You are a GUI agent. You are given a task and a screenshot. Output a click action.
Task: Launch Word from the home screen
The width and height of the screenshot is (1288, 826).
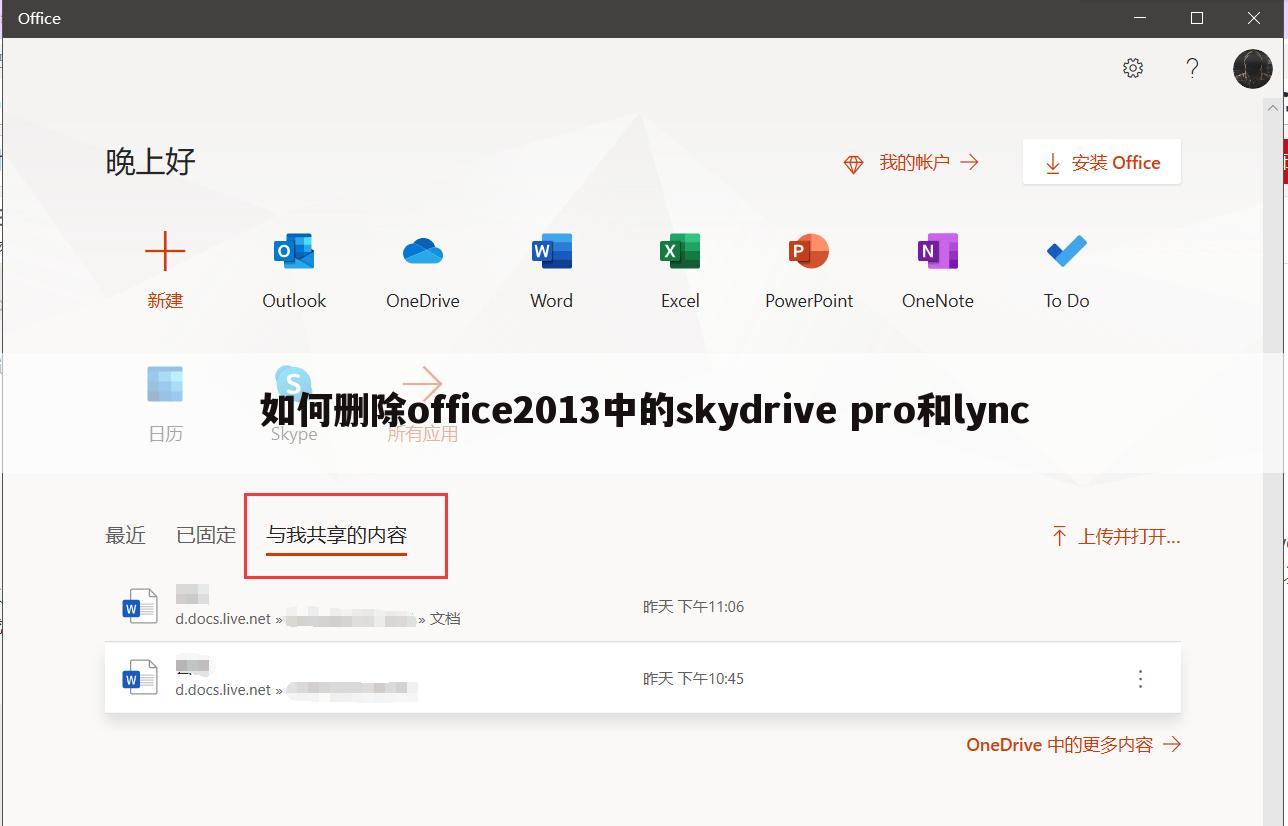tap(550, 251)
